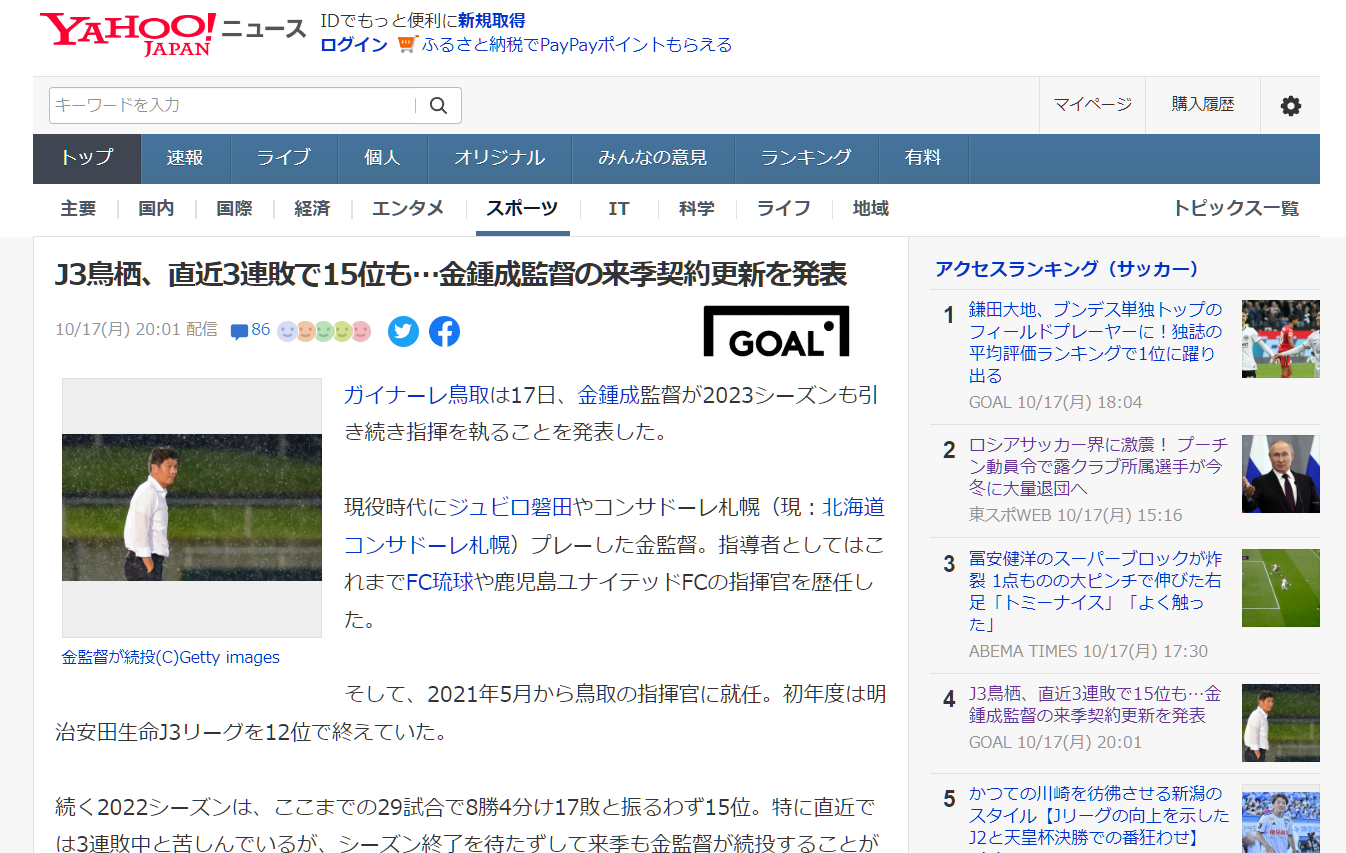This screenshot has height=853, width=1346.
Task: Open ranking 3 冨安健洋 article
Action: (1096, 591)
